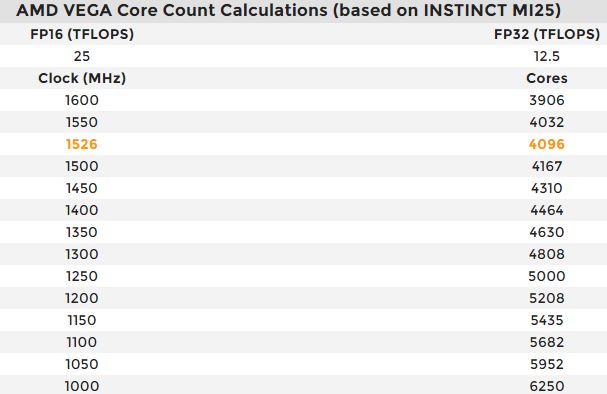Click the FP32 value 12.5
Screen dimensions: 607x394
point(547,56)
